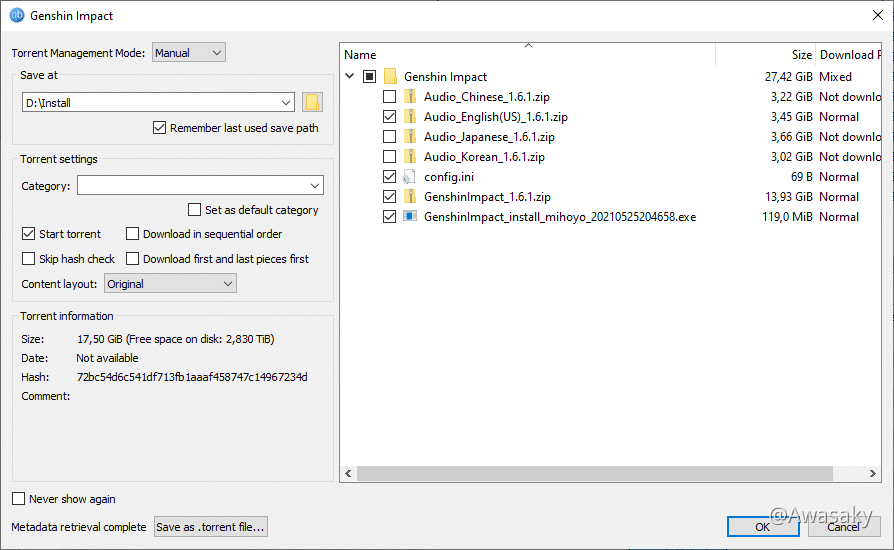Screen dimensions: 894x550
Task: Click the browse folder icon beside save path
Action: 312,103
